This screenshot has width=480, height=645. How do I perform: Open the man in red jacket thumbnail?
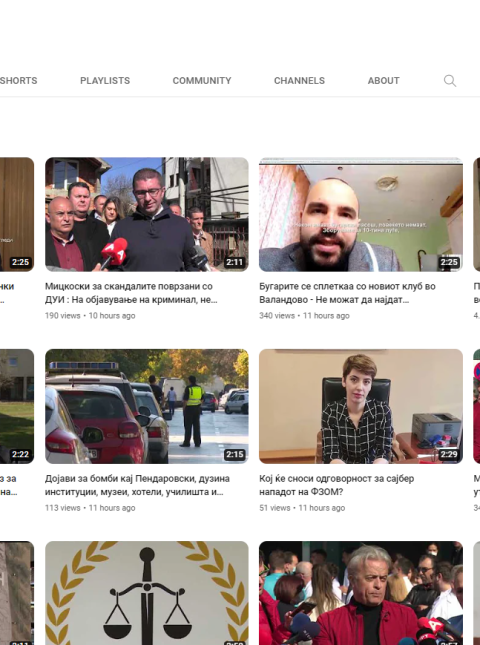coord(361,593)
